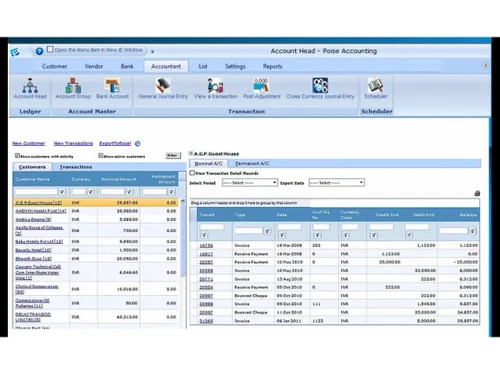Open the Bank ribbon tab
This screenshot has height=375, width=500.
(x=127, y=66)
